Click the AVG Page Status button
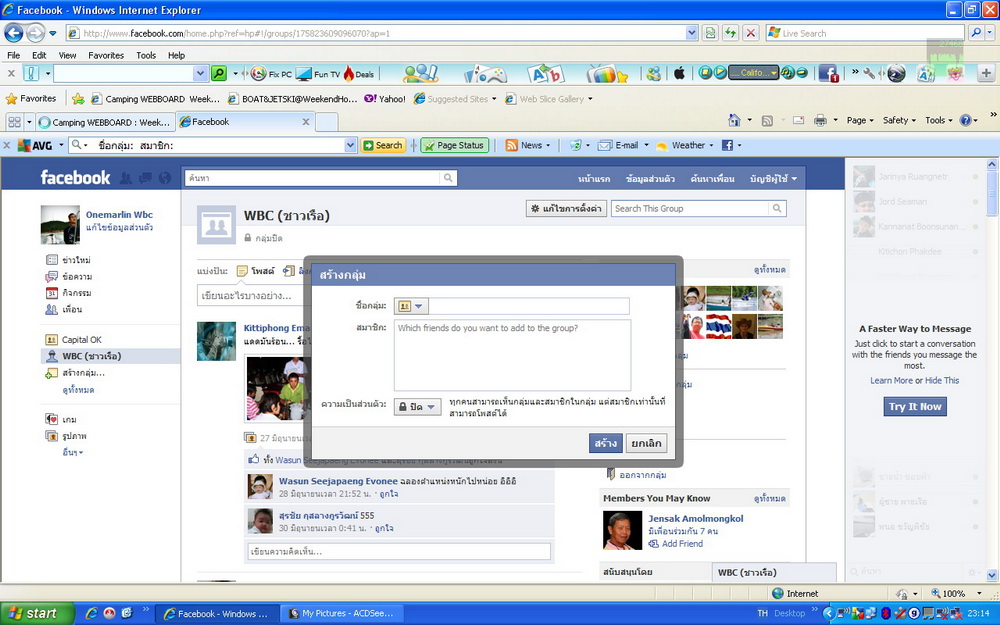 (x=454, y=145)
